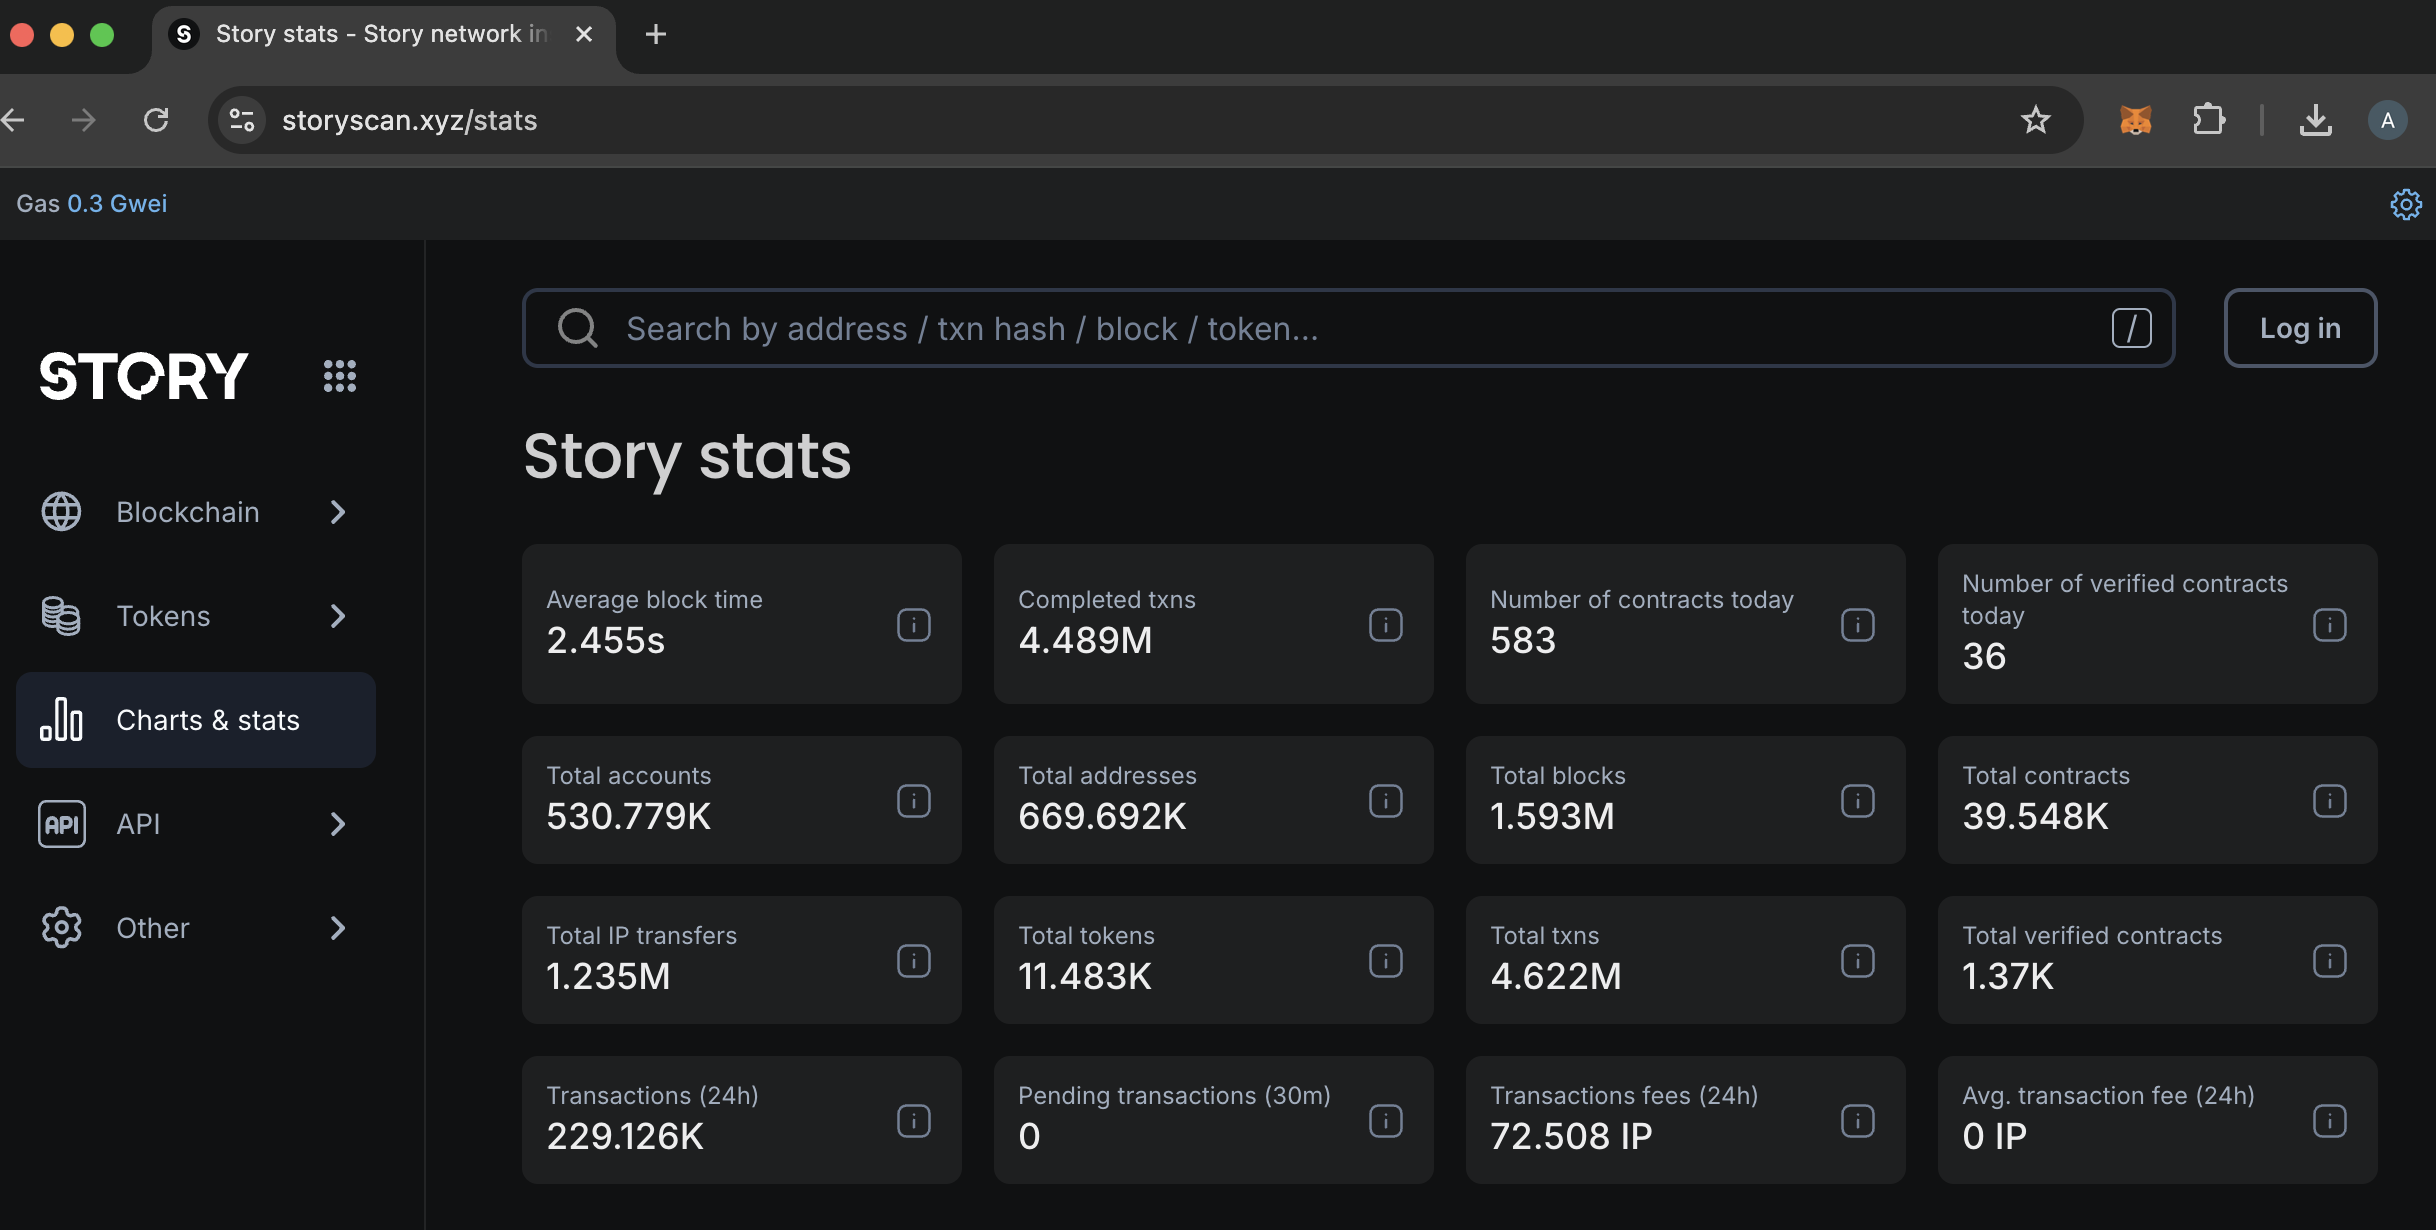This screenshot has width=2436, height=1230.
Task: Switch to the Story stats browser tab
Action: [x=380, y=34]
